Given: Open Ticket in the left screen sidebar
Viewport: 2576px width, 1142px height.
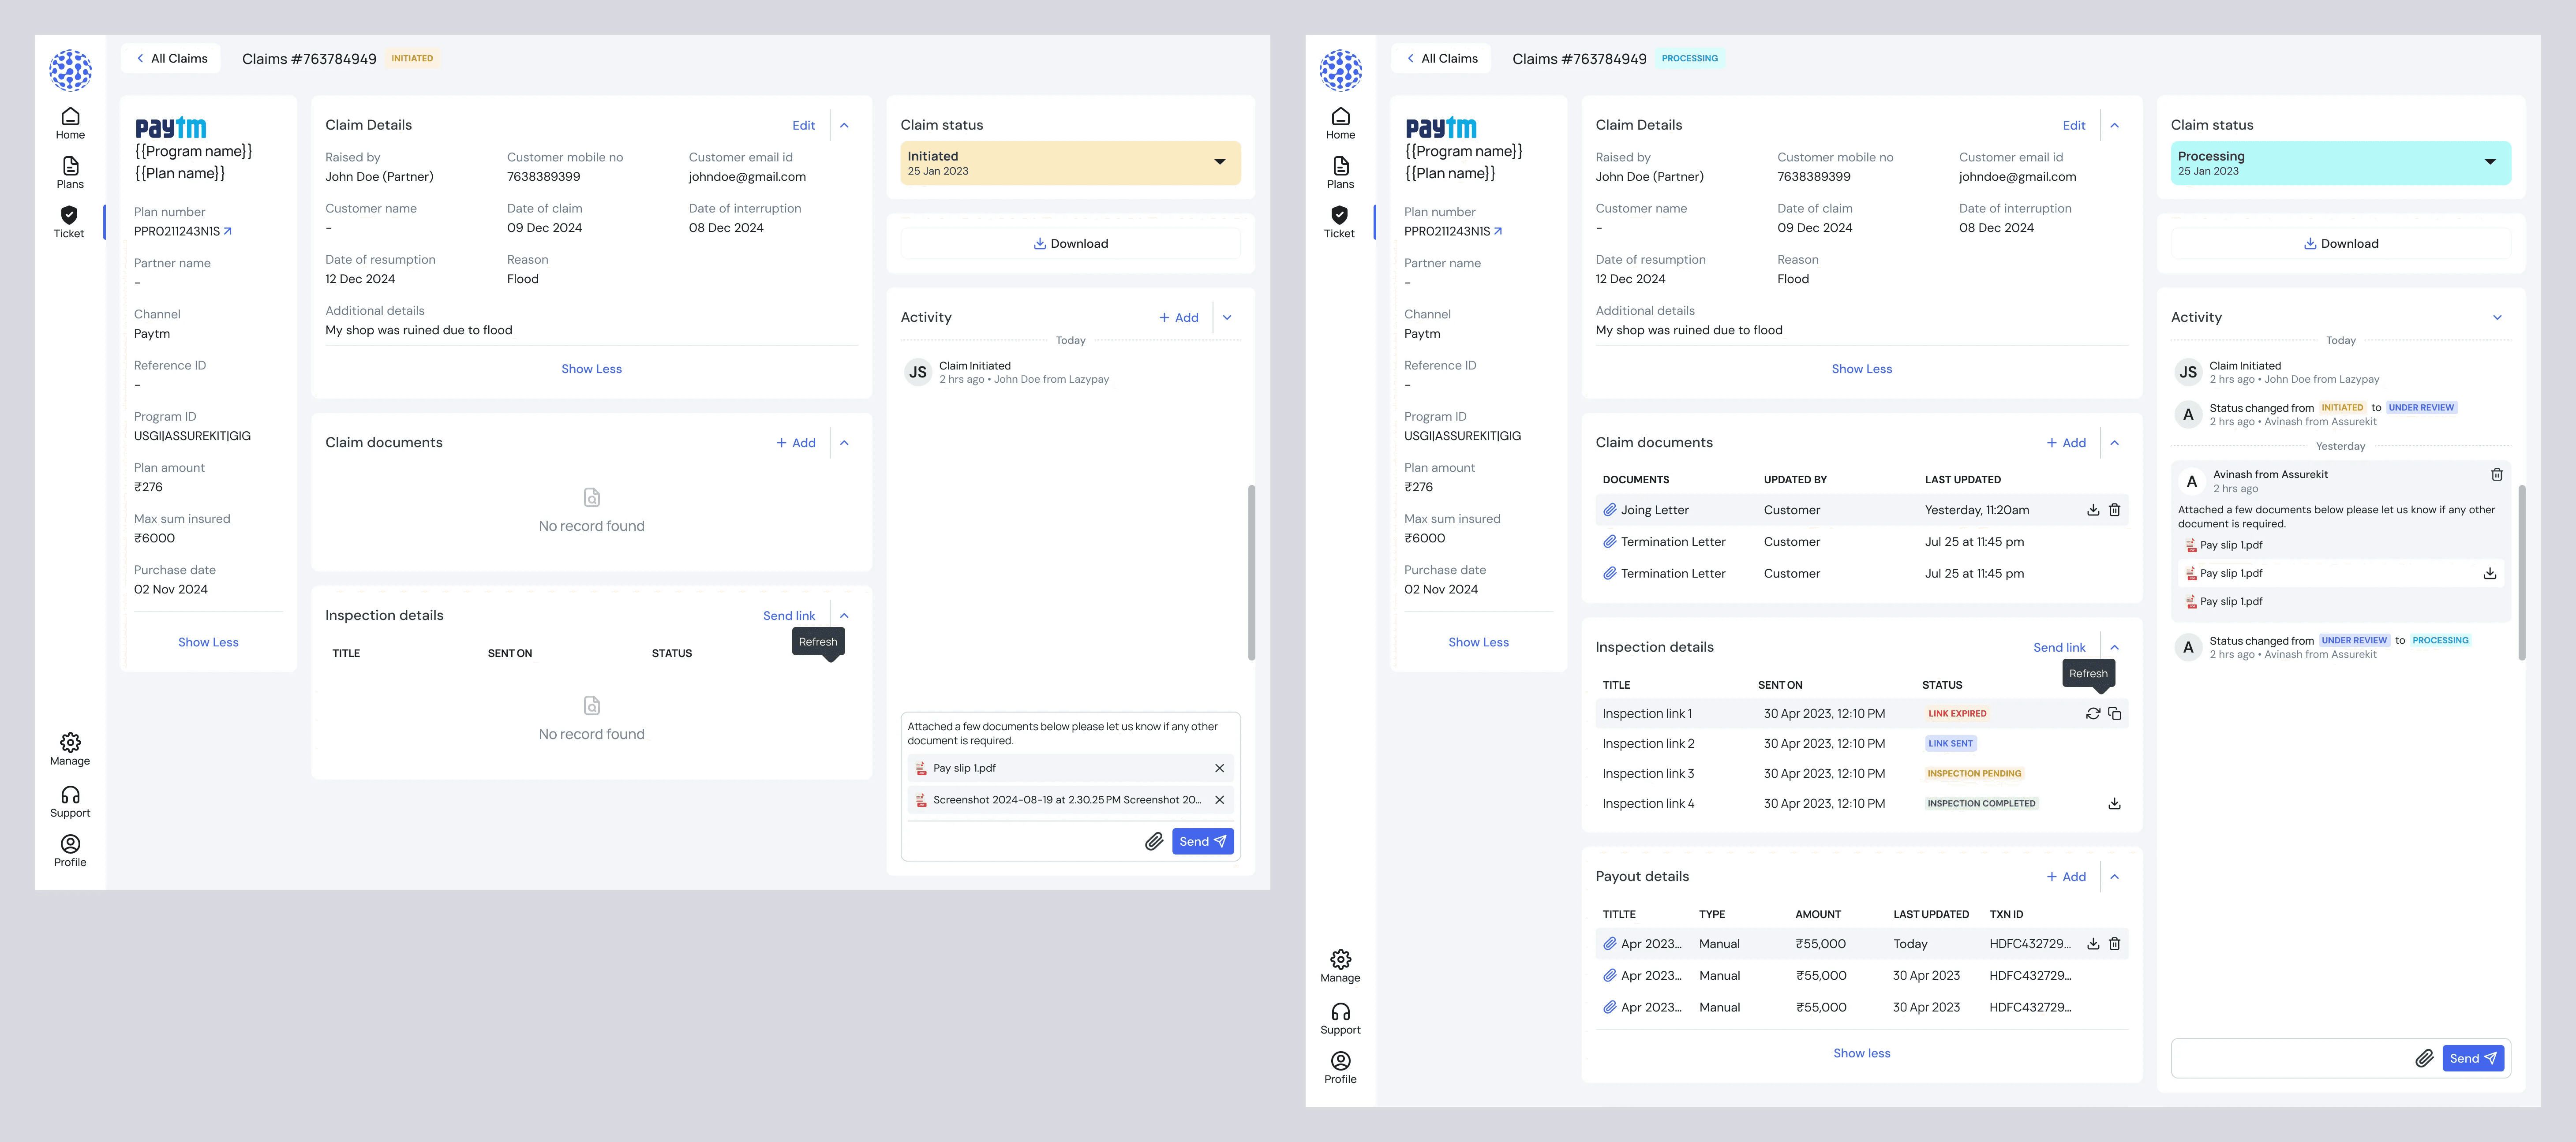Looking at the screenshot, I should coord(69,222).
